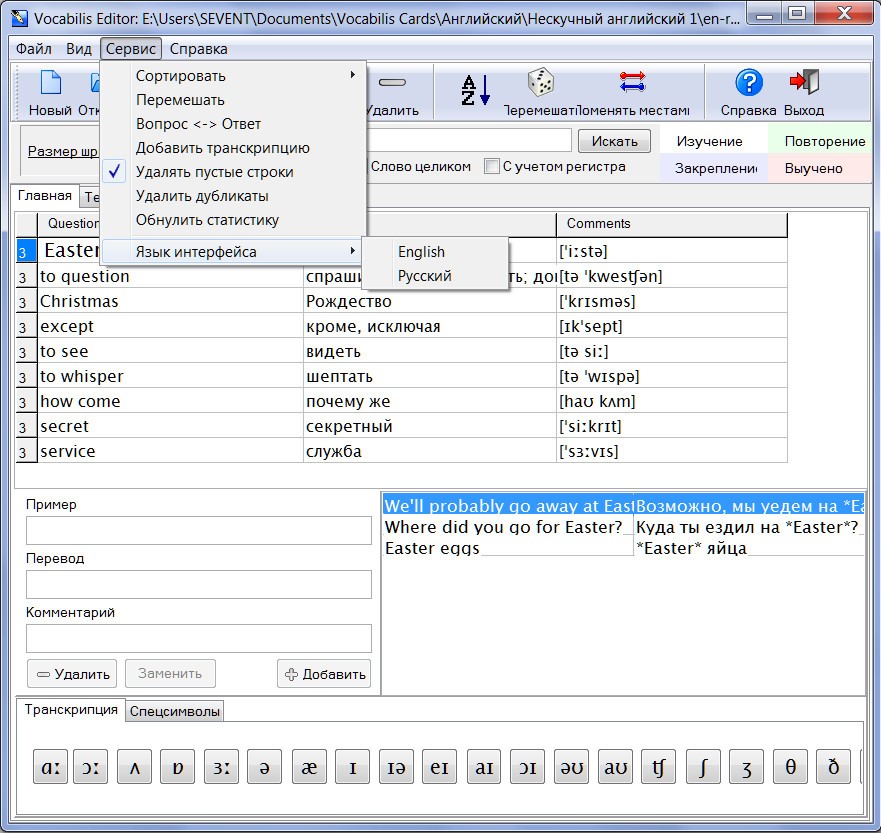Open Help via question mark icon
The width and height of the screenshot is (881, 833).
click(749, 83)
